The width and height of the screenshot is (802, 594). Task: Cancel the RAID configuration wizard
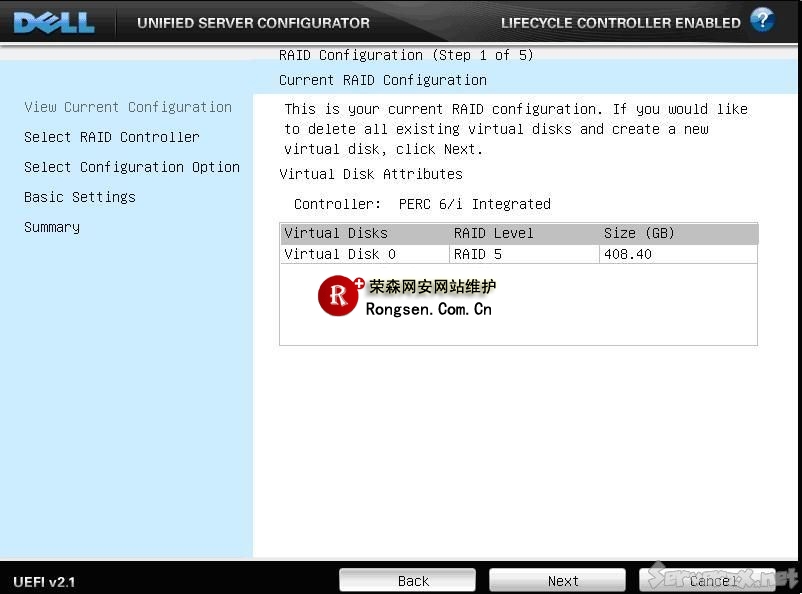[x=712, y=580]
